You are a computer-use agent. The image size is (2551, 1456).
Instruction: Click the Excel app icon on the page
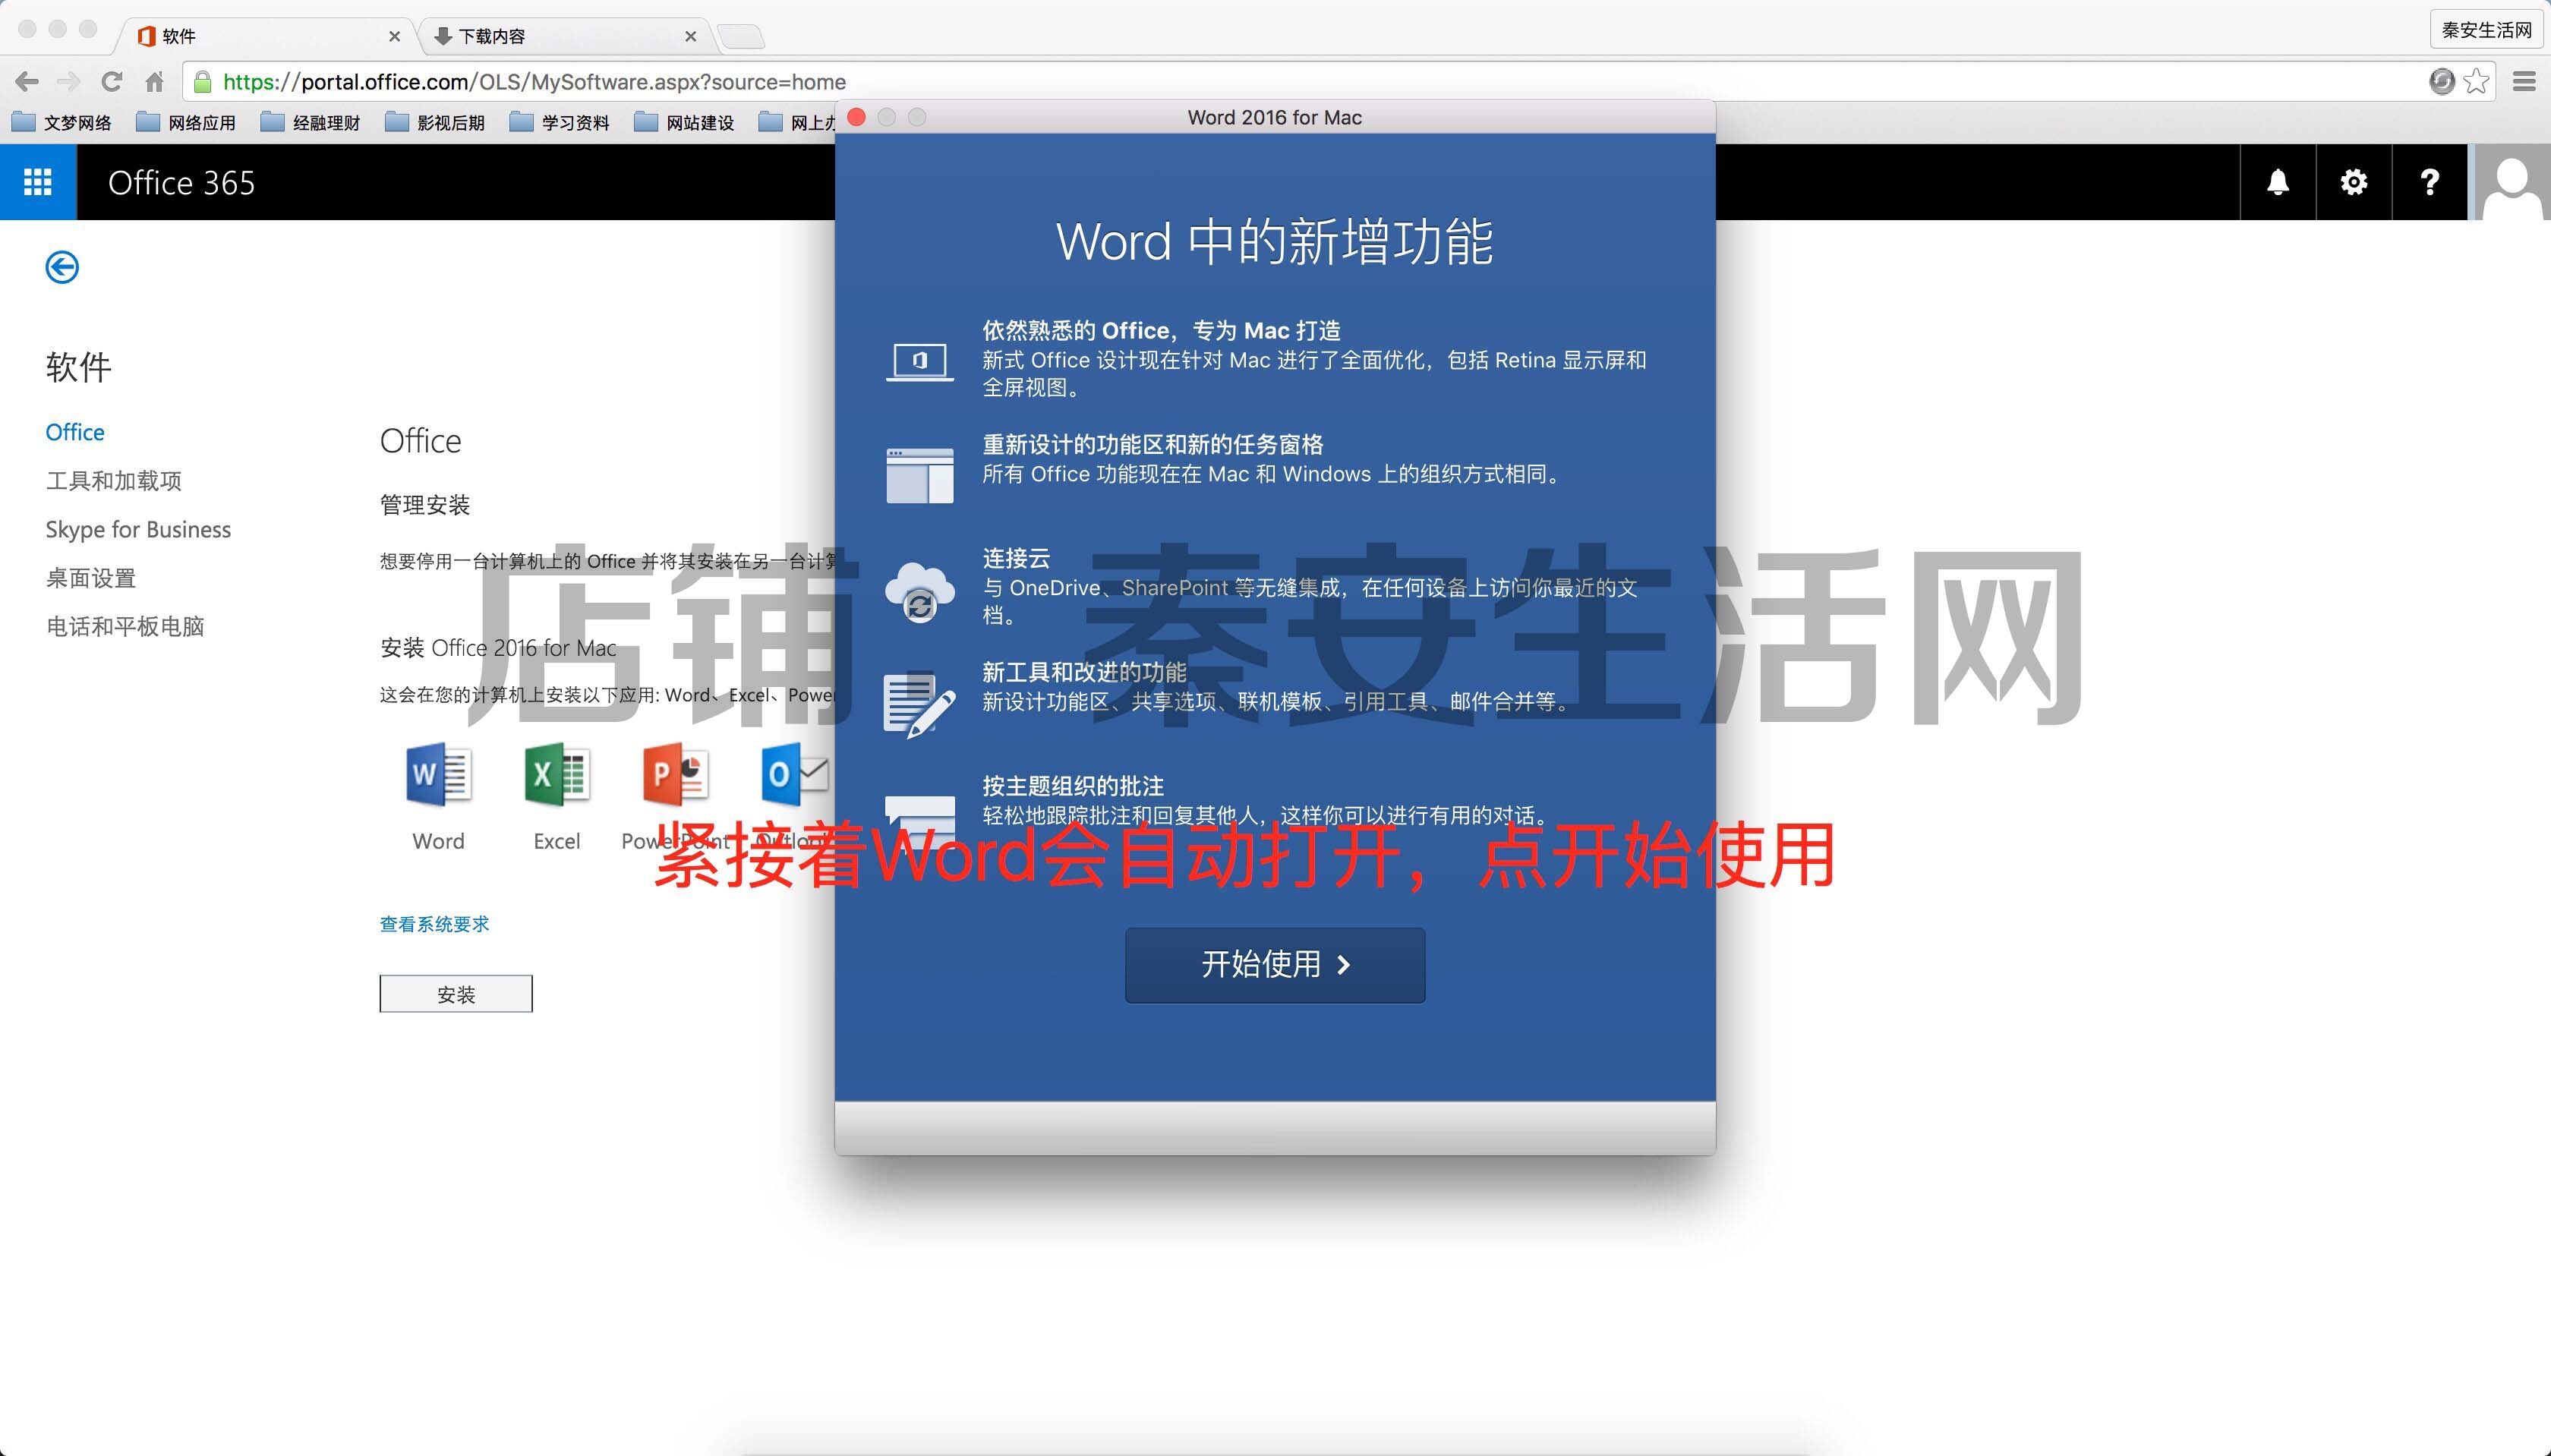click(x=556, y=774)
